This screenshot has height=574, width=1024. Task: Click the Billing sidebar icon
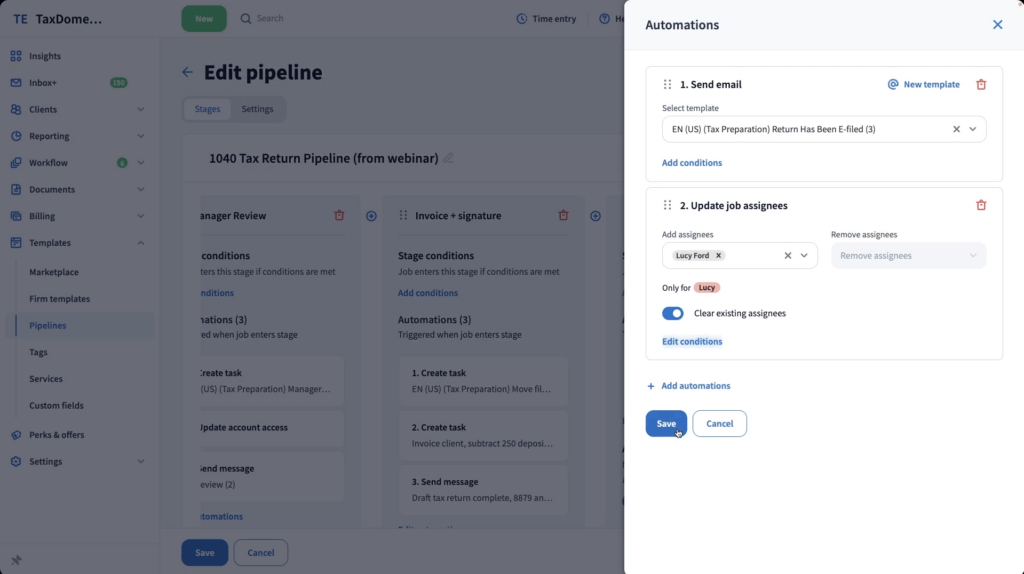pyautogui.click(x=16, y=216)
